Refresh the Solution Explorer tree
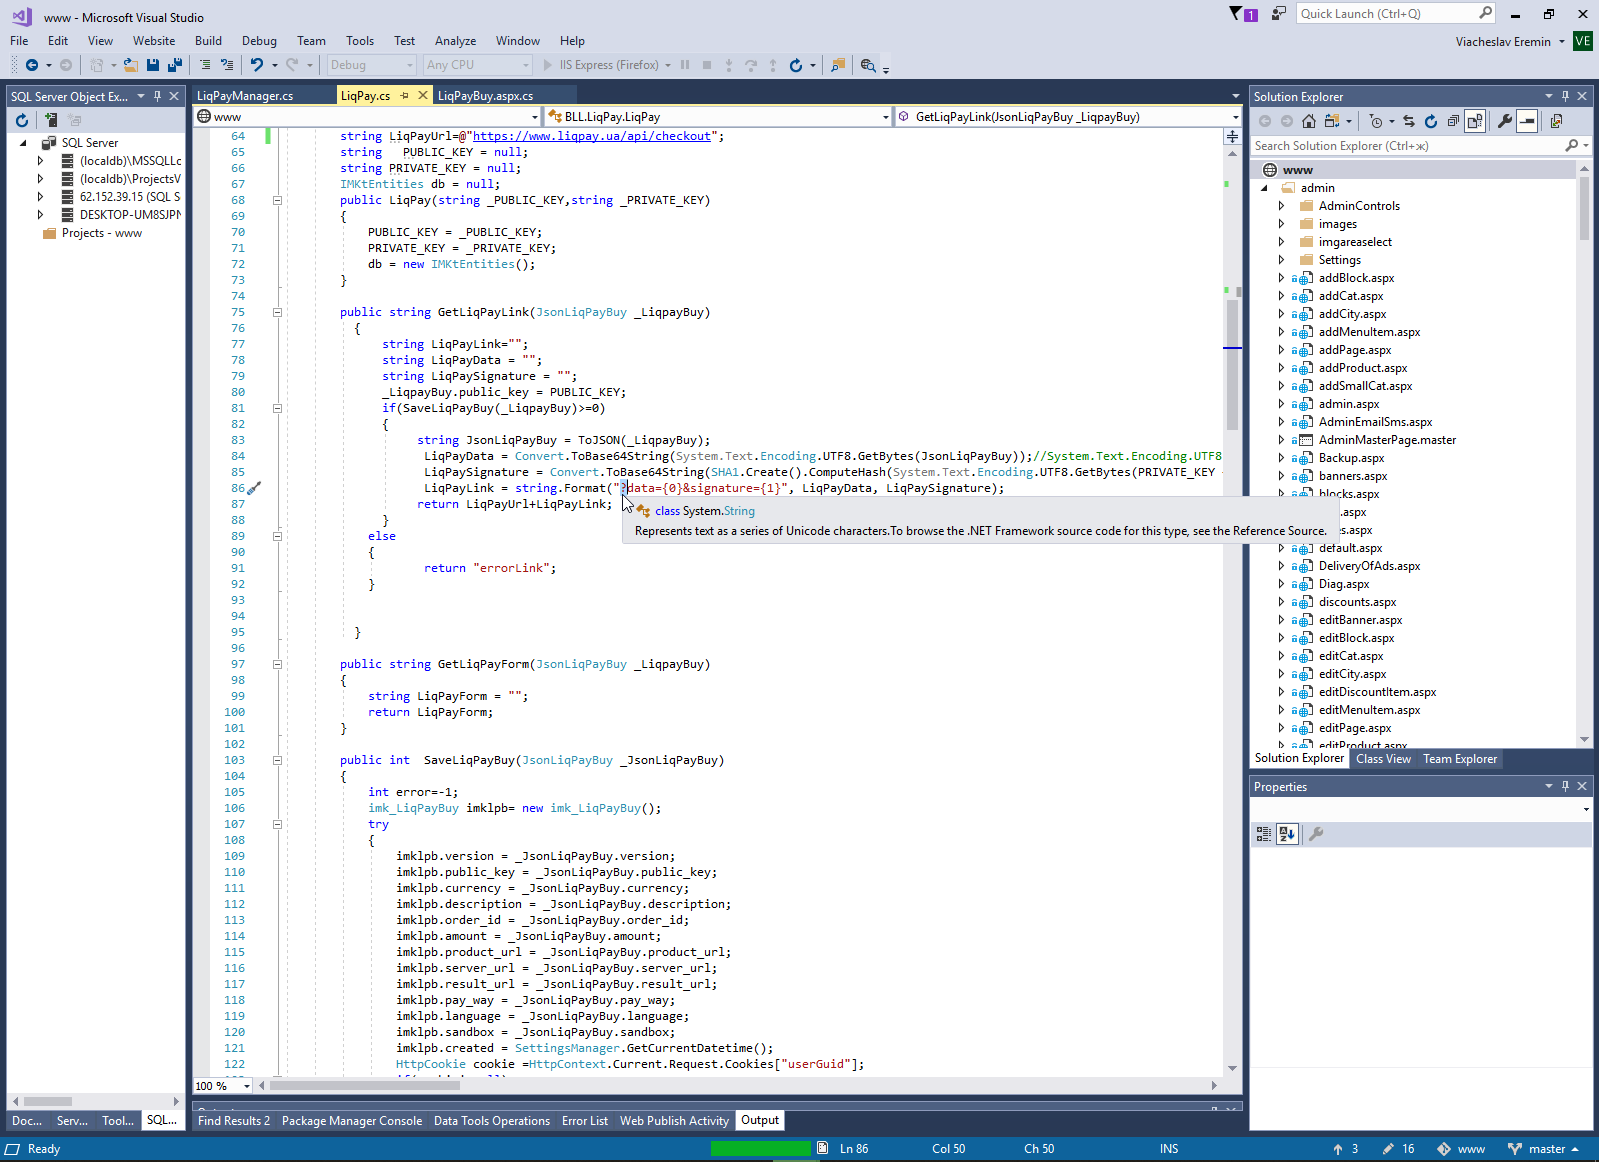 (x=1430, y=121)
